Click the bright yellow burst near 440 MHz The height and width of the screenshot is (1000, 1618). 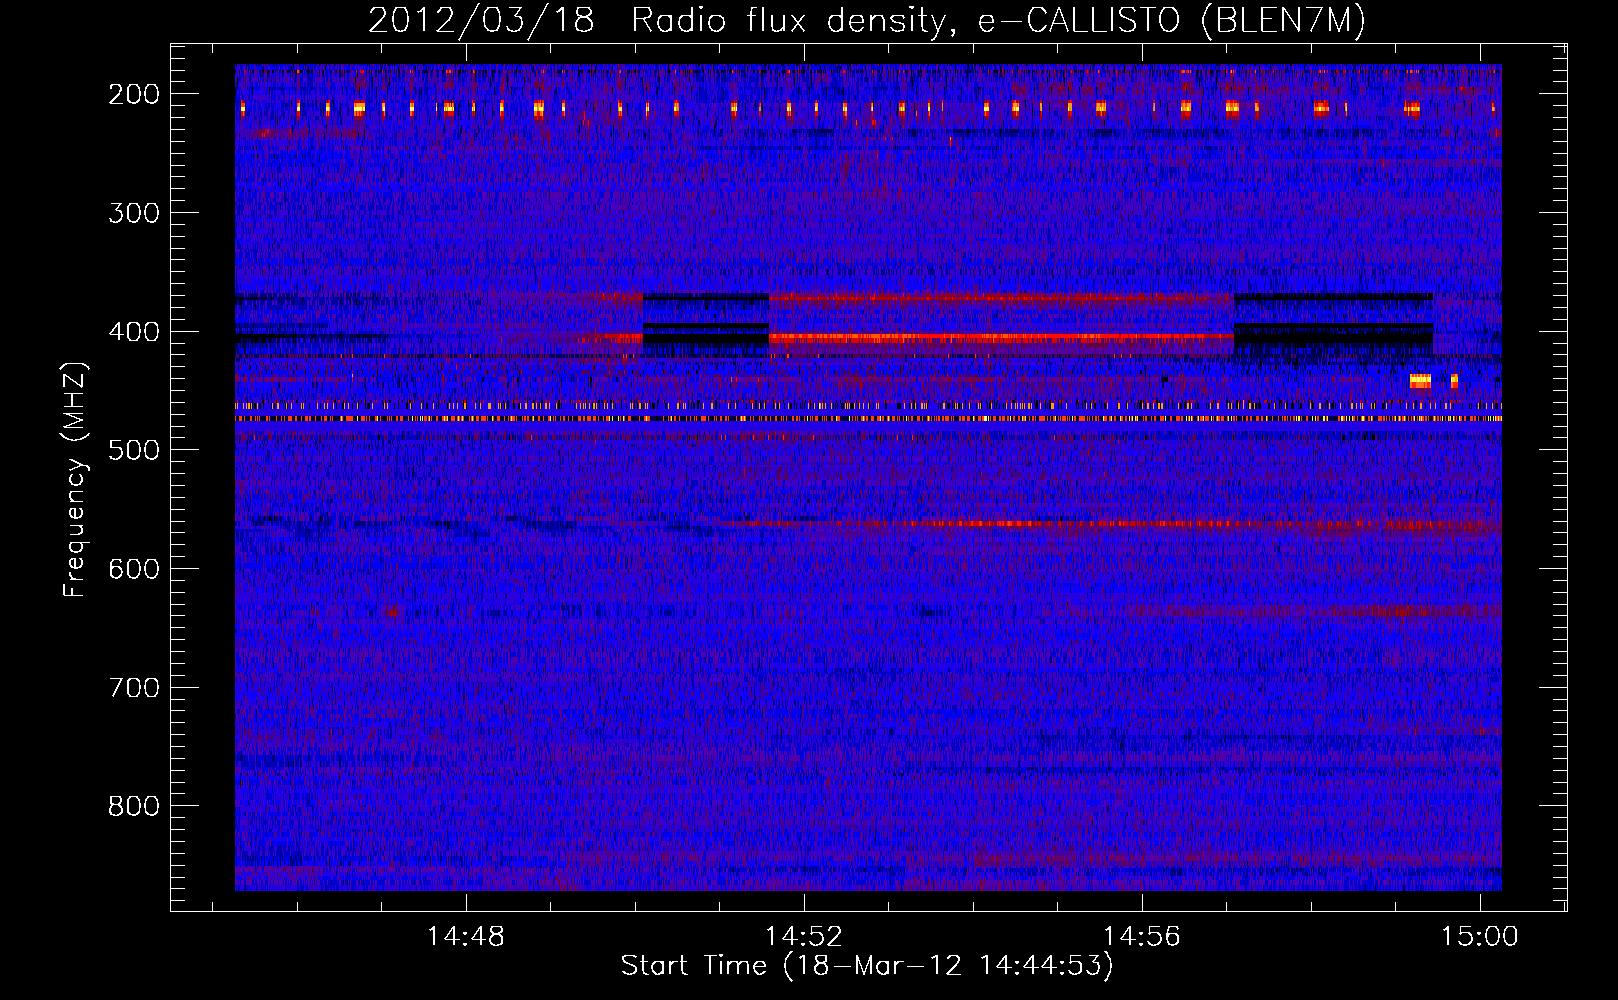pos(1420,380)
